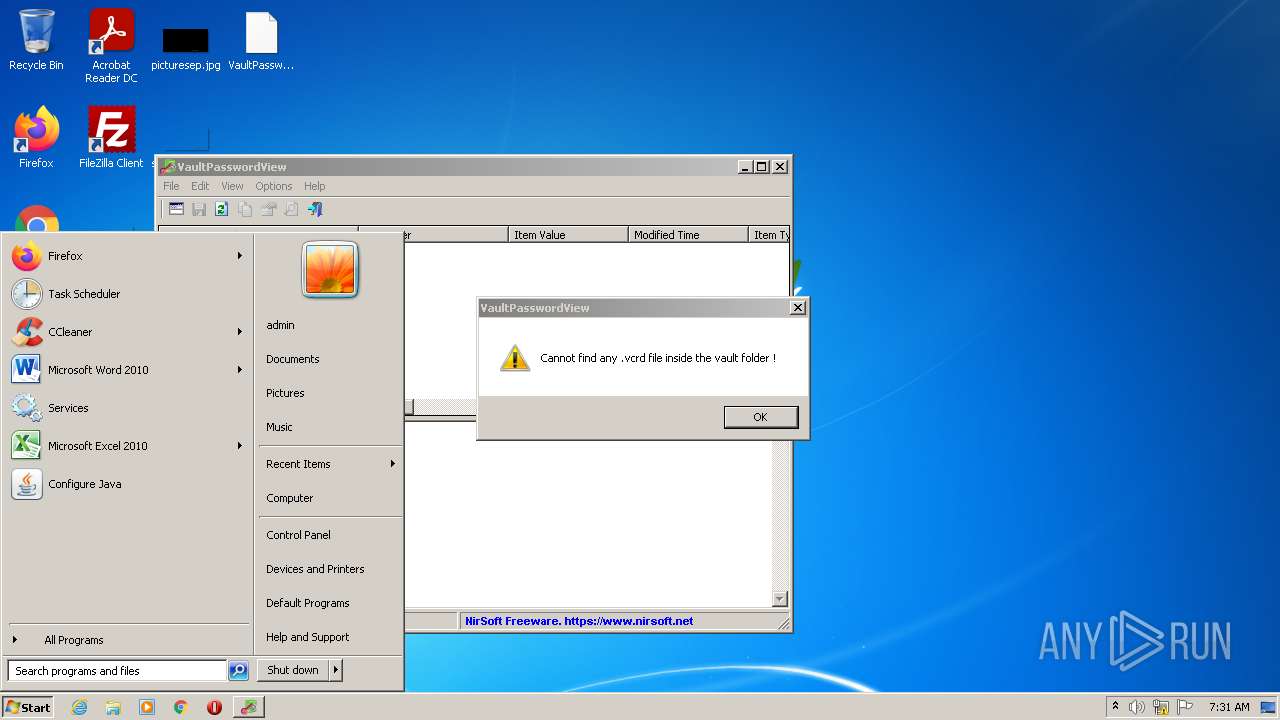The width and height of the screenshot is (1280, 720).
Task: Open Help and Support
Action: click(308, 637)
